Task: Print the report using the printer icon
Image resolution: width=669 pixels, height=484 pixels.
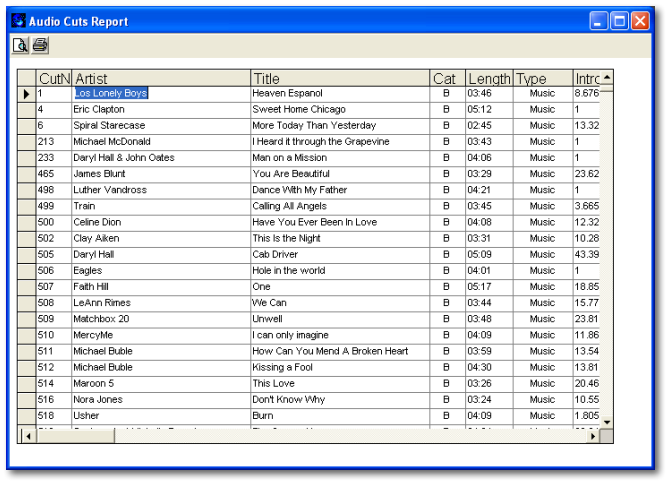Action: [x=40, y=45]
